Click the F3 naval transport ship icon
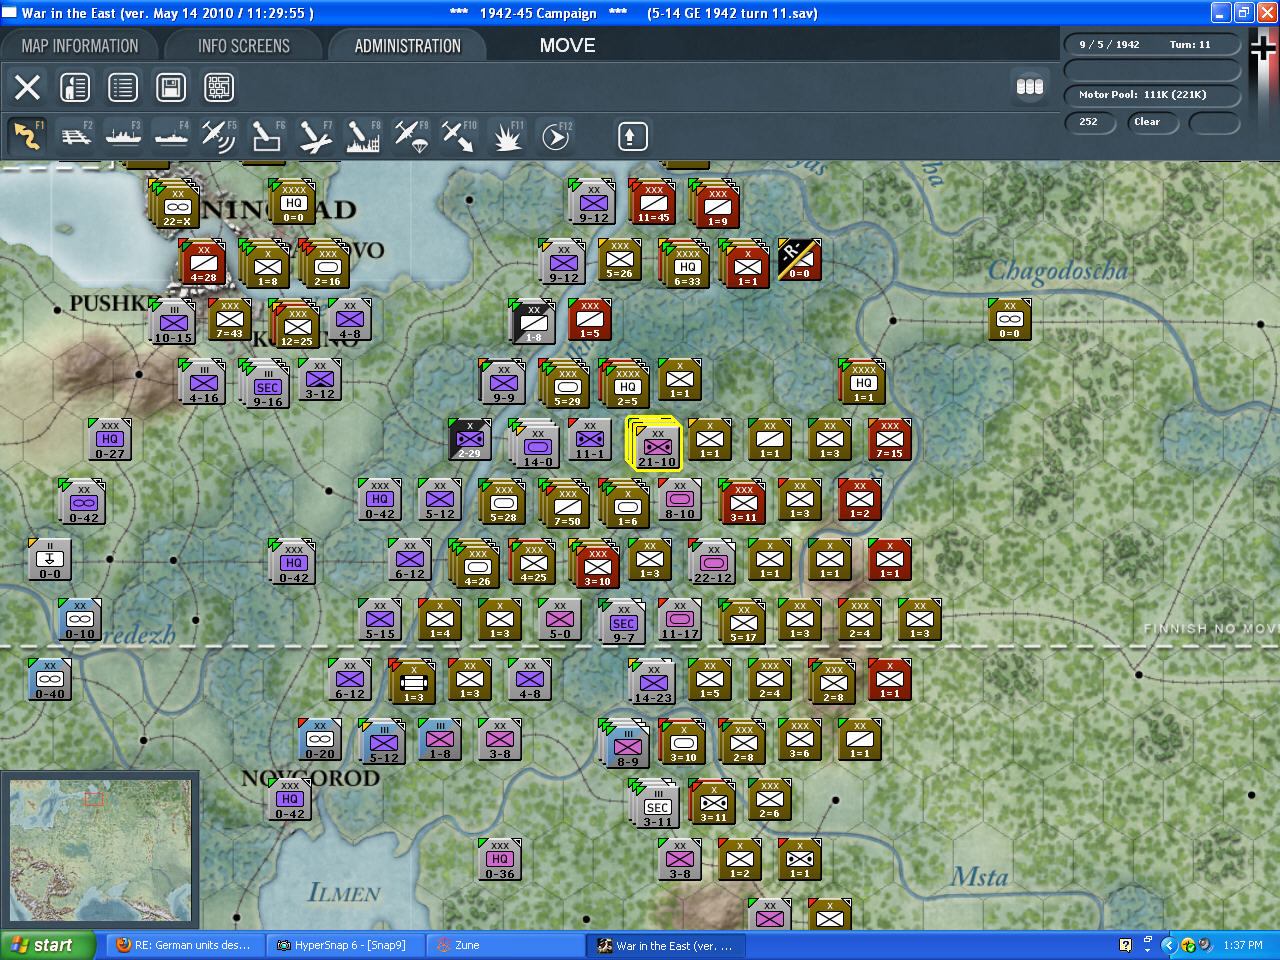The width and height of the screenshot is (1280, 960). (x=123, y=136)
